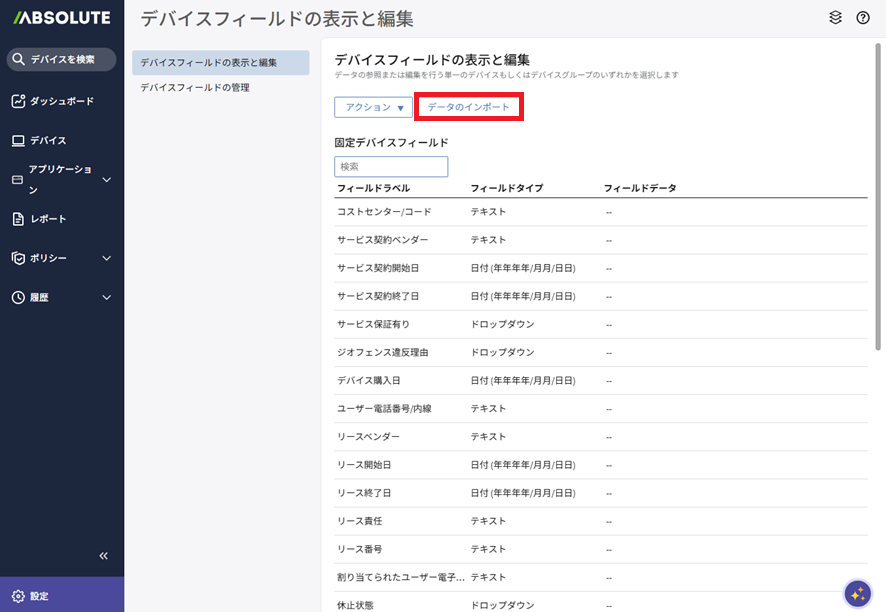Open the アクション dropdown
Viewport: 886px width, 612px height.
[373, 107]
